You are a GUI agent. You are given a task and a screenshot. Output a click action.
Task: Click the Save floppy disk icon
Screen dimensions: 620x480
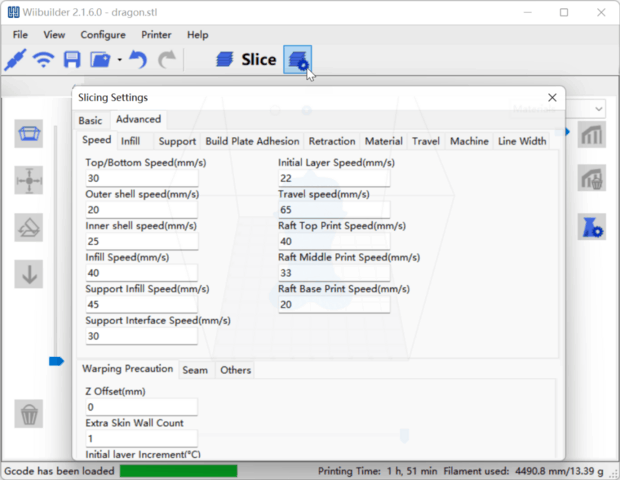72,60
